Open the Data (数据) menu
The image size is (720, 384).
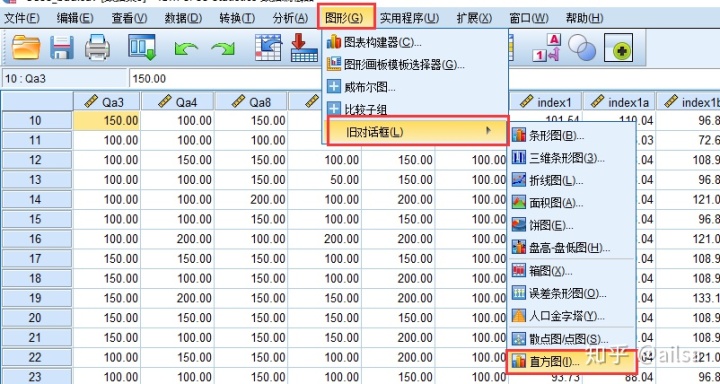pos(183,18)
